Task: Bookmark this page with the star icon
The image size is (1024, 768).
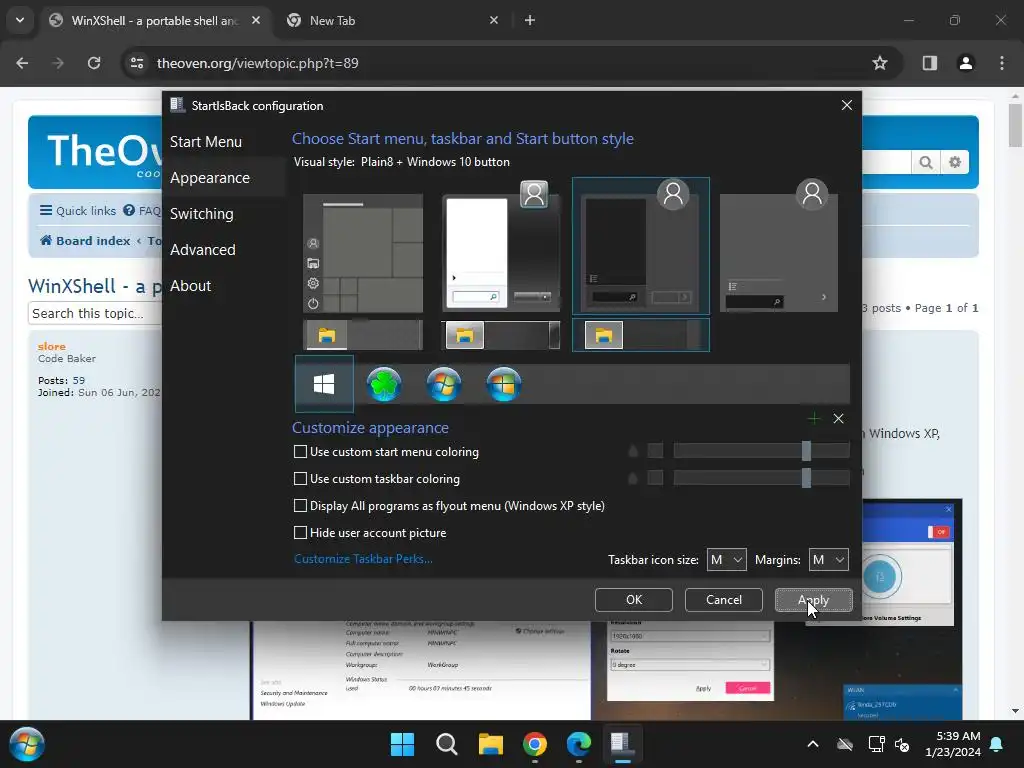Action: click(x=880, y=63)
